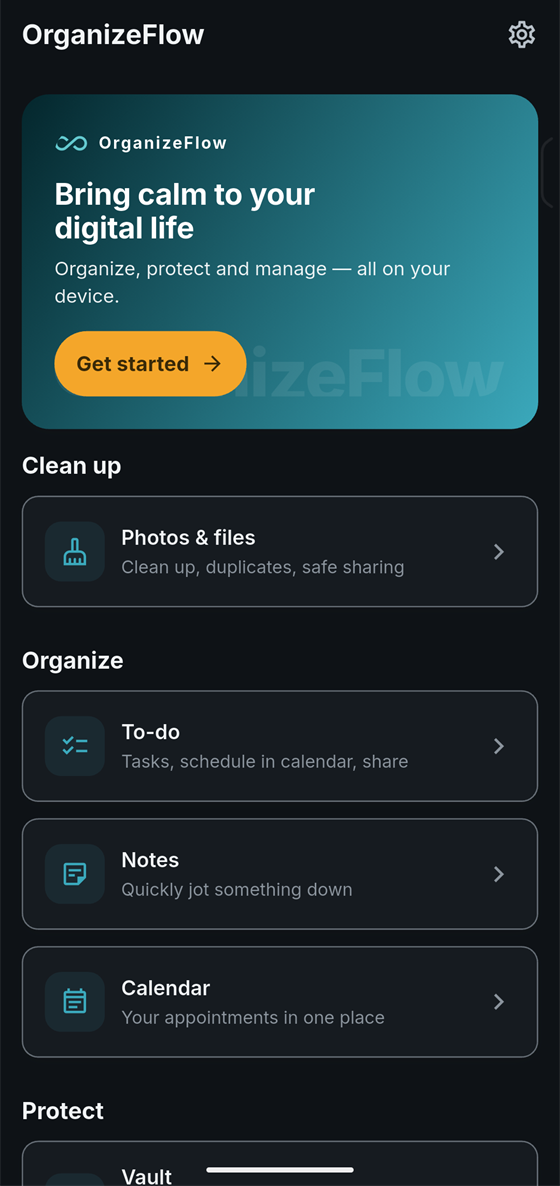
Task: Click the broom icon for Photos & files
Action: 75,551
